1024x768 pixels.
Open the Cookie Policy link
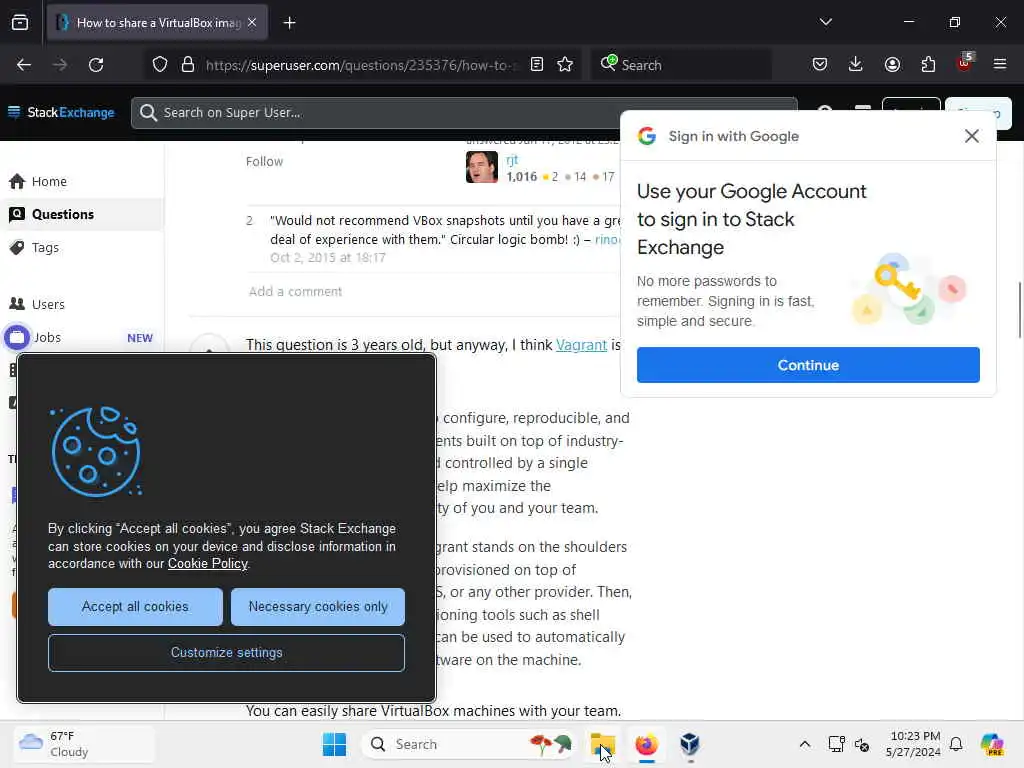point(208,564)
